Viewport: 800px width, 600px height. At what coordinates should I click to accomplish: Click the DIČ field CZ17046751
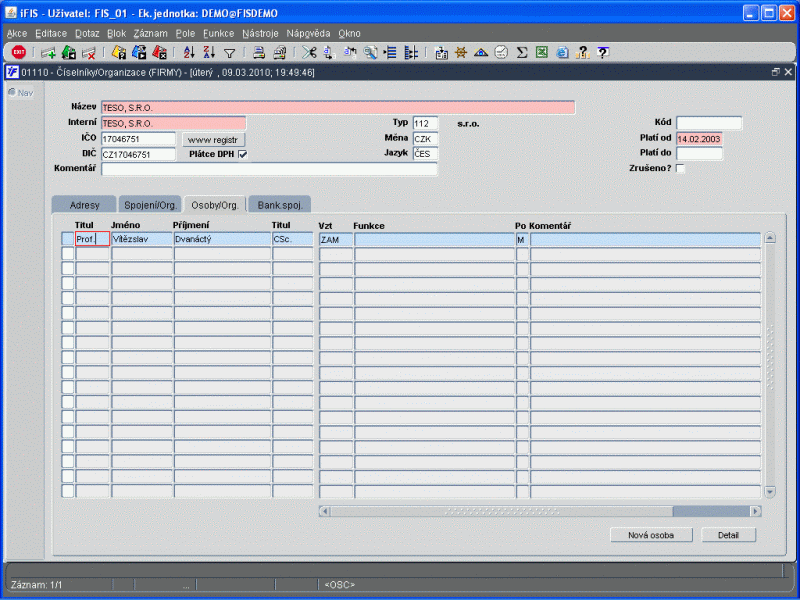[138, 154]
